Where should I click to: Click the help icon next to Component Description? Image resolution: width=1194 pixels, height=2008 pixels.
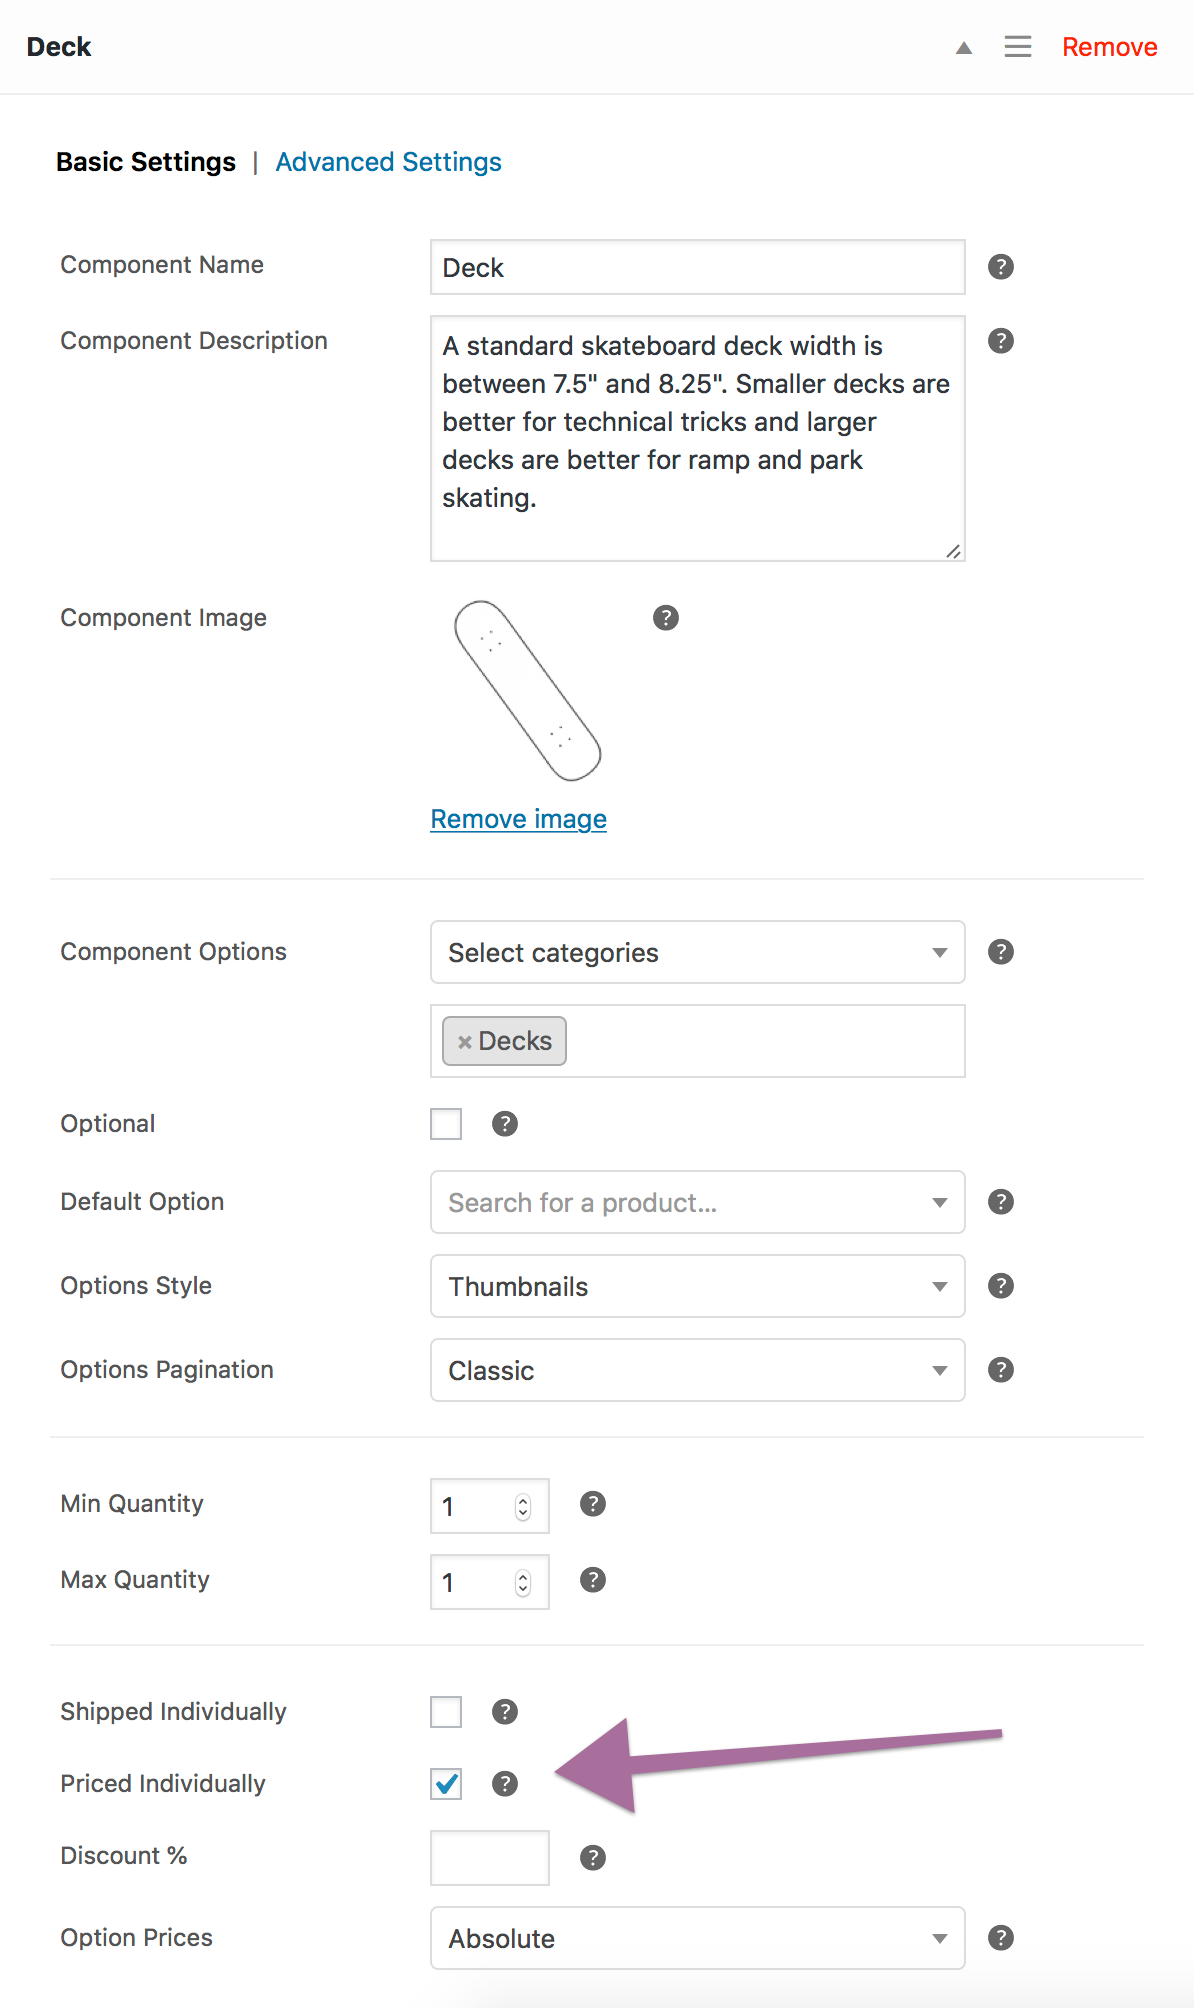click(x=1000, y=341)
